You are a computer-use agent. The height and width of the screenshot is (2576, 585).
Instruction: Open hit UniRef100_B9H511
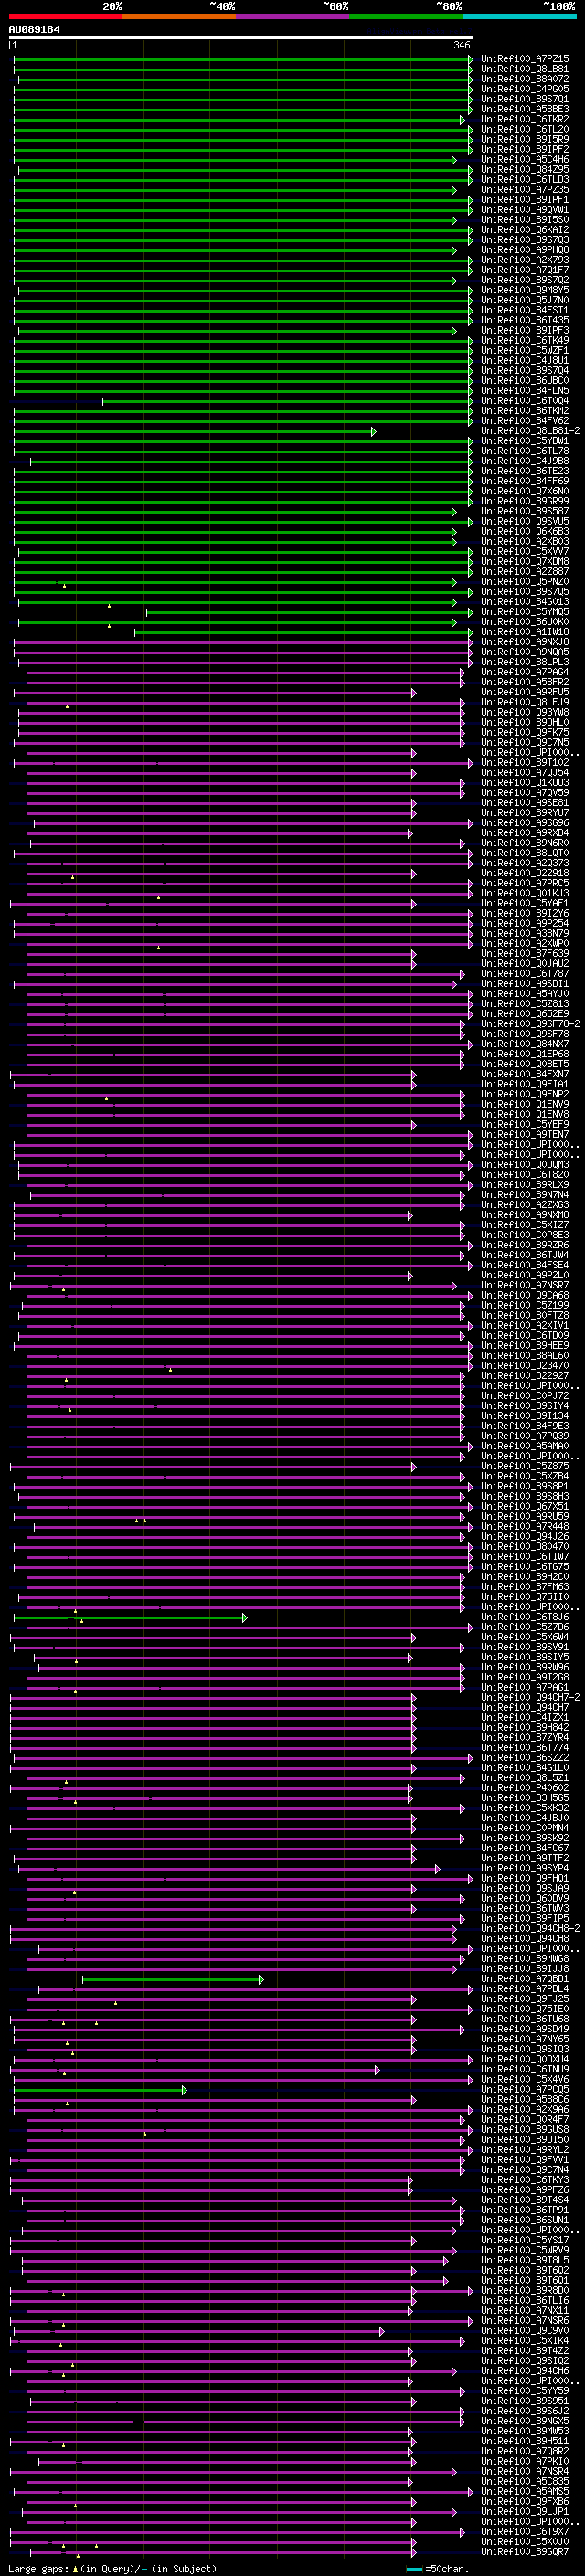525,2441
